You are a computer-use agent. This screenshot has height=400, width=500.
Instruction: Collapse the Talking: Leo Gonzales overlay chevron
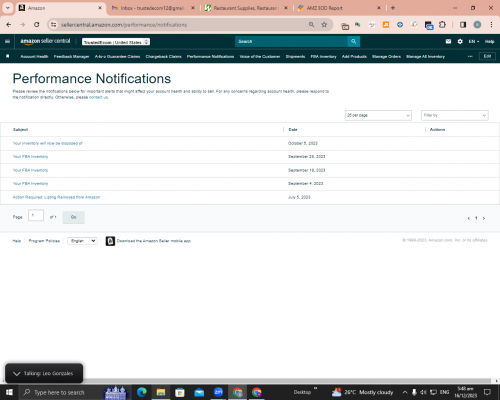[16, 374]
